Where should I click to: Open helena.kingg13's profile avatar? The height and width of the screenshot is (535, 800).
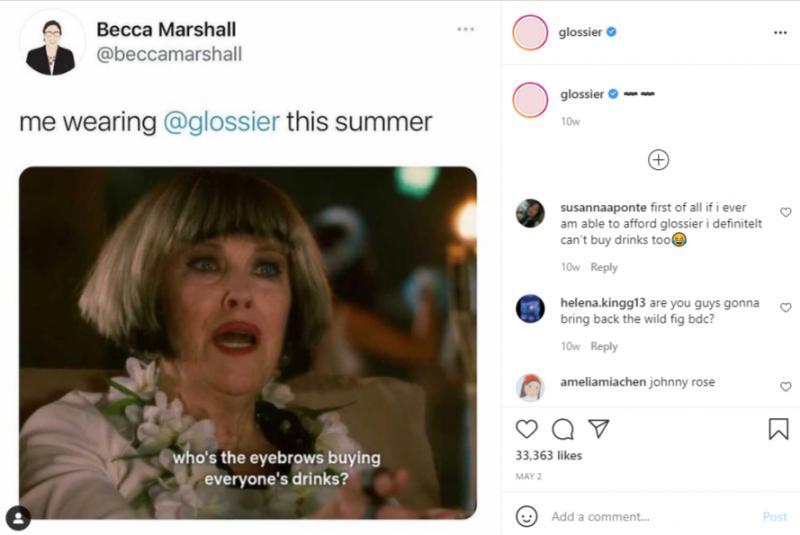530,309
